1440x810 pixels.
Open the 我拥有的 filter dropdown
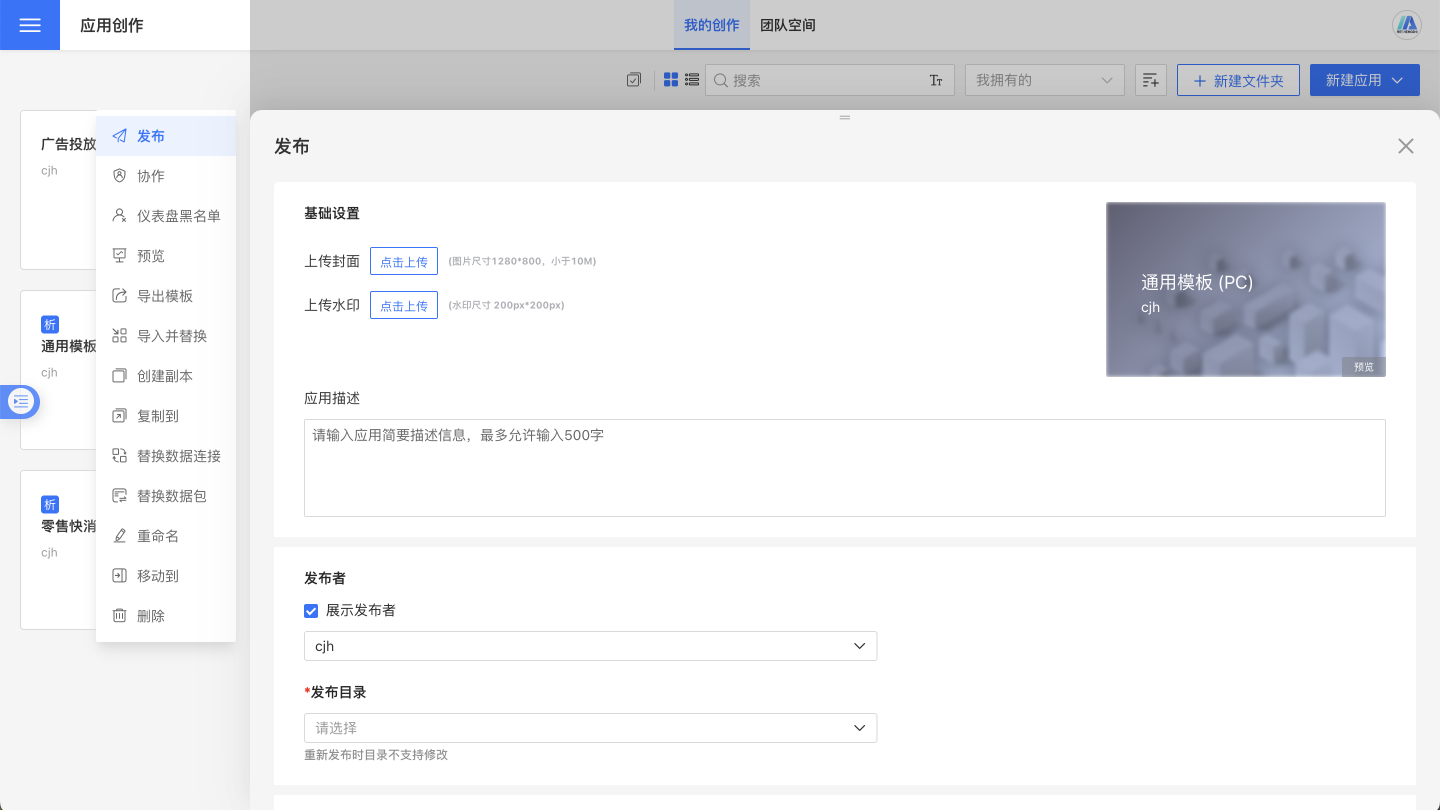pos(1044,80)
